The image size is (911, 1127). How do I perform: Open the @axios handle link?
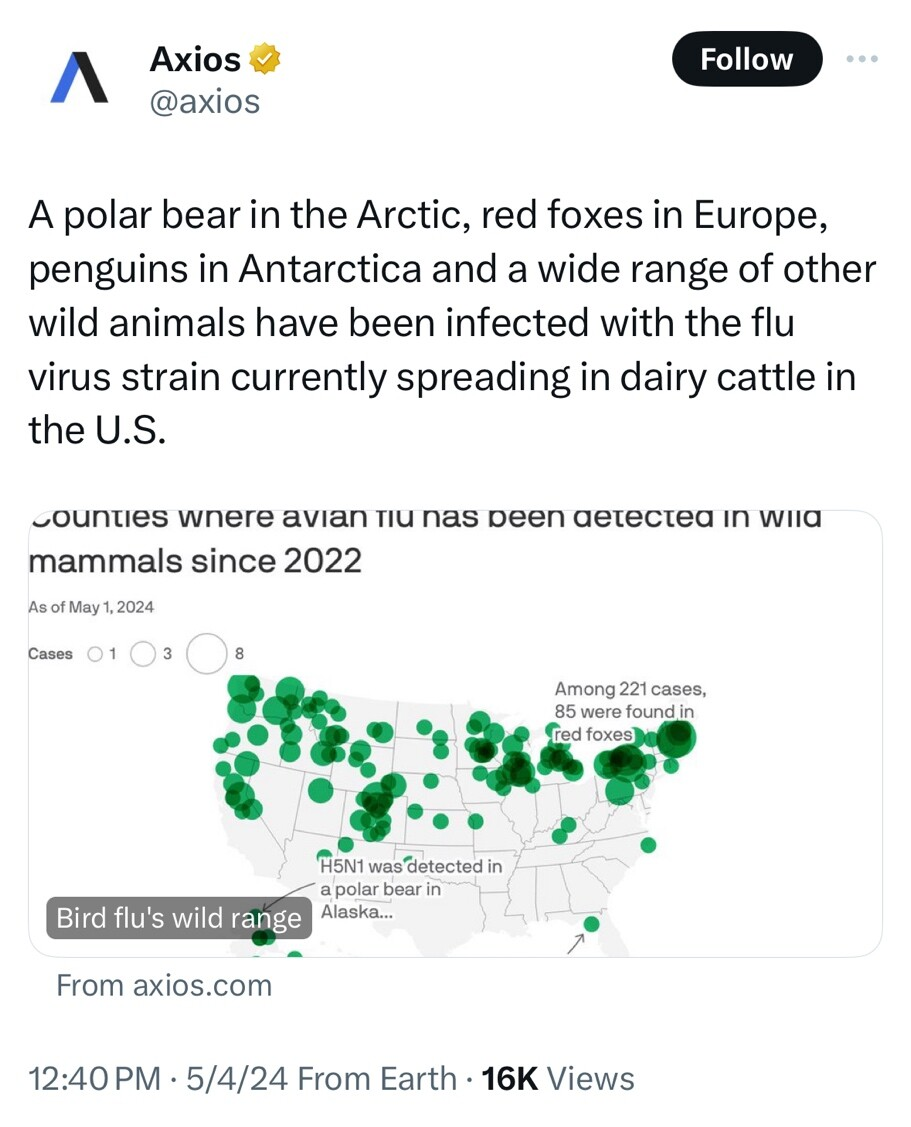pyautogui.click(x=205, y=101)
